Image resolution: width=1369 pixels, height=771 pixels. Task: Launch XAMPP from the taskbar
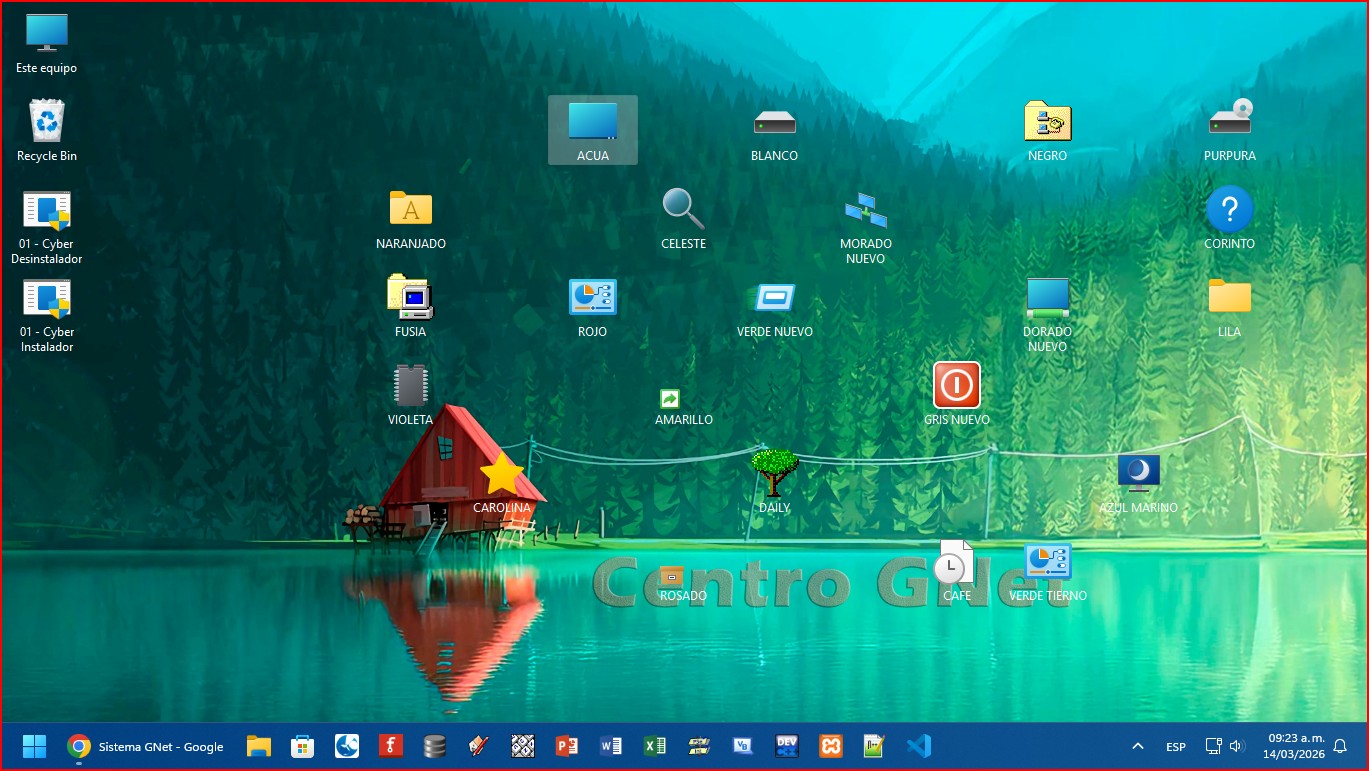click(830, 746)
